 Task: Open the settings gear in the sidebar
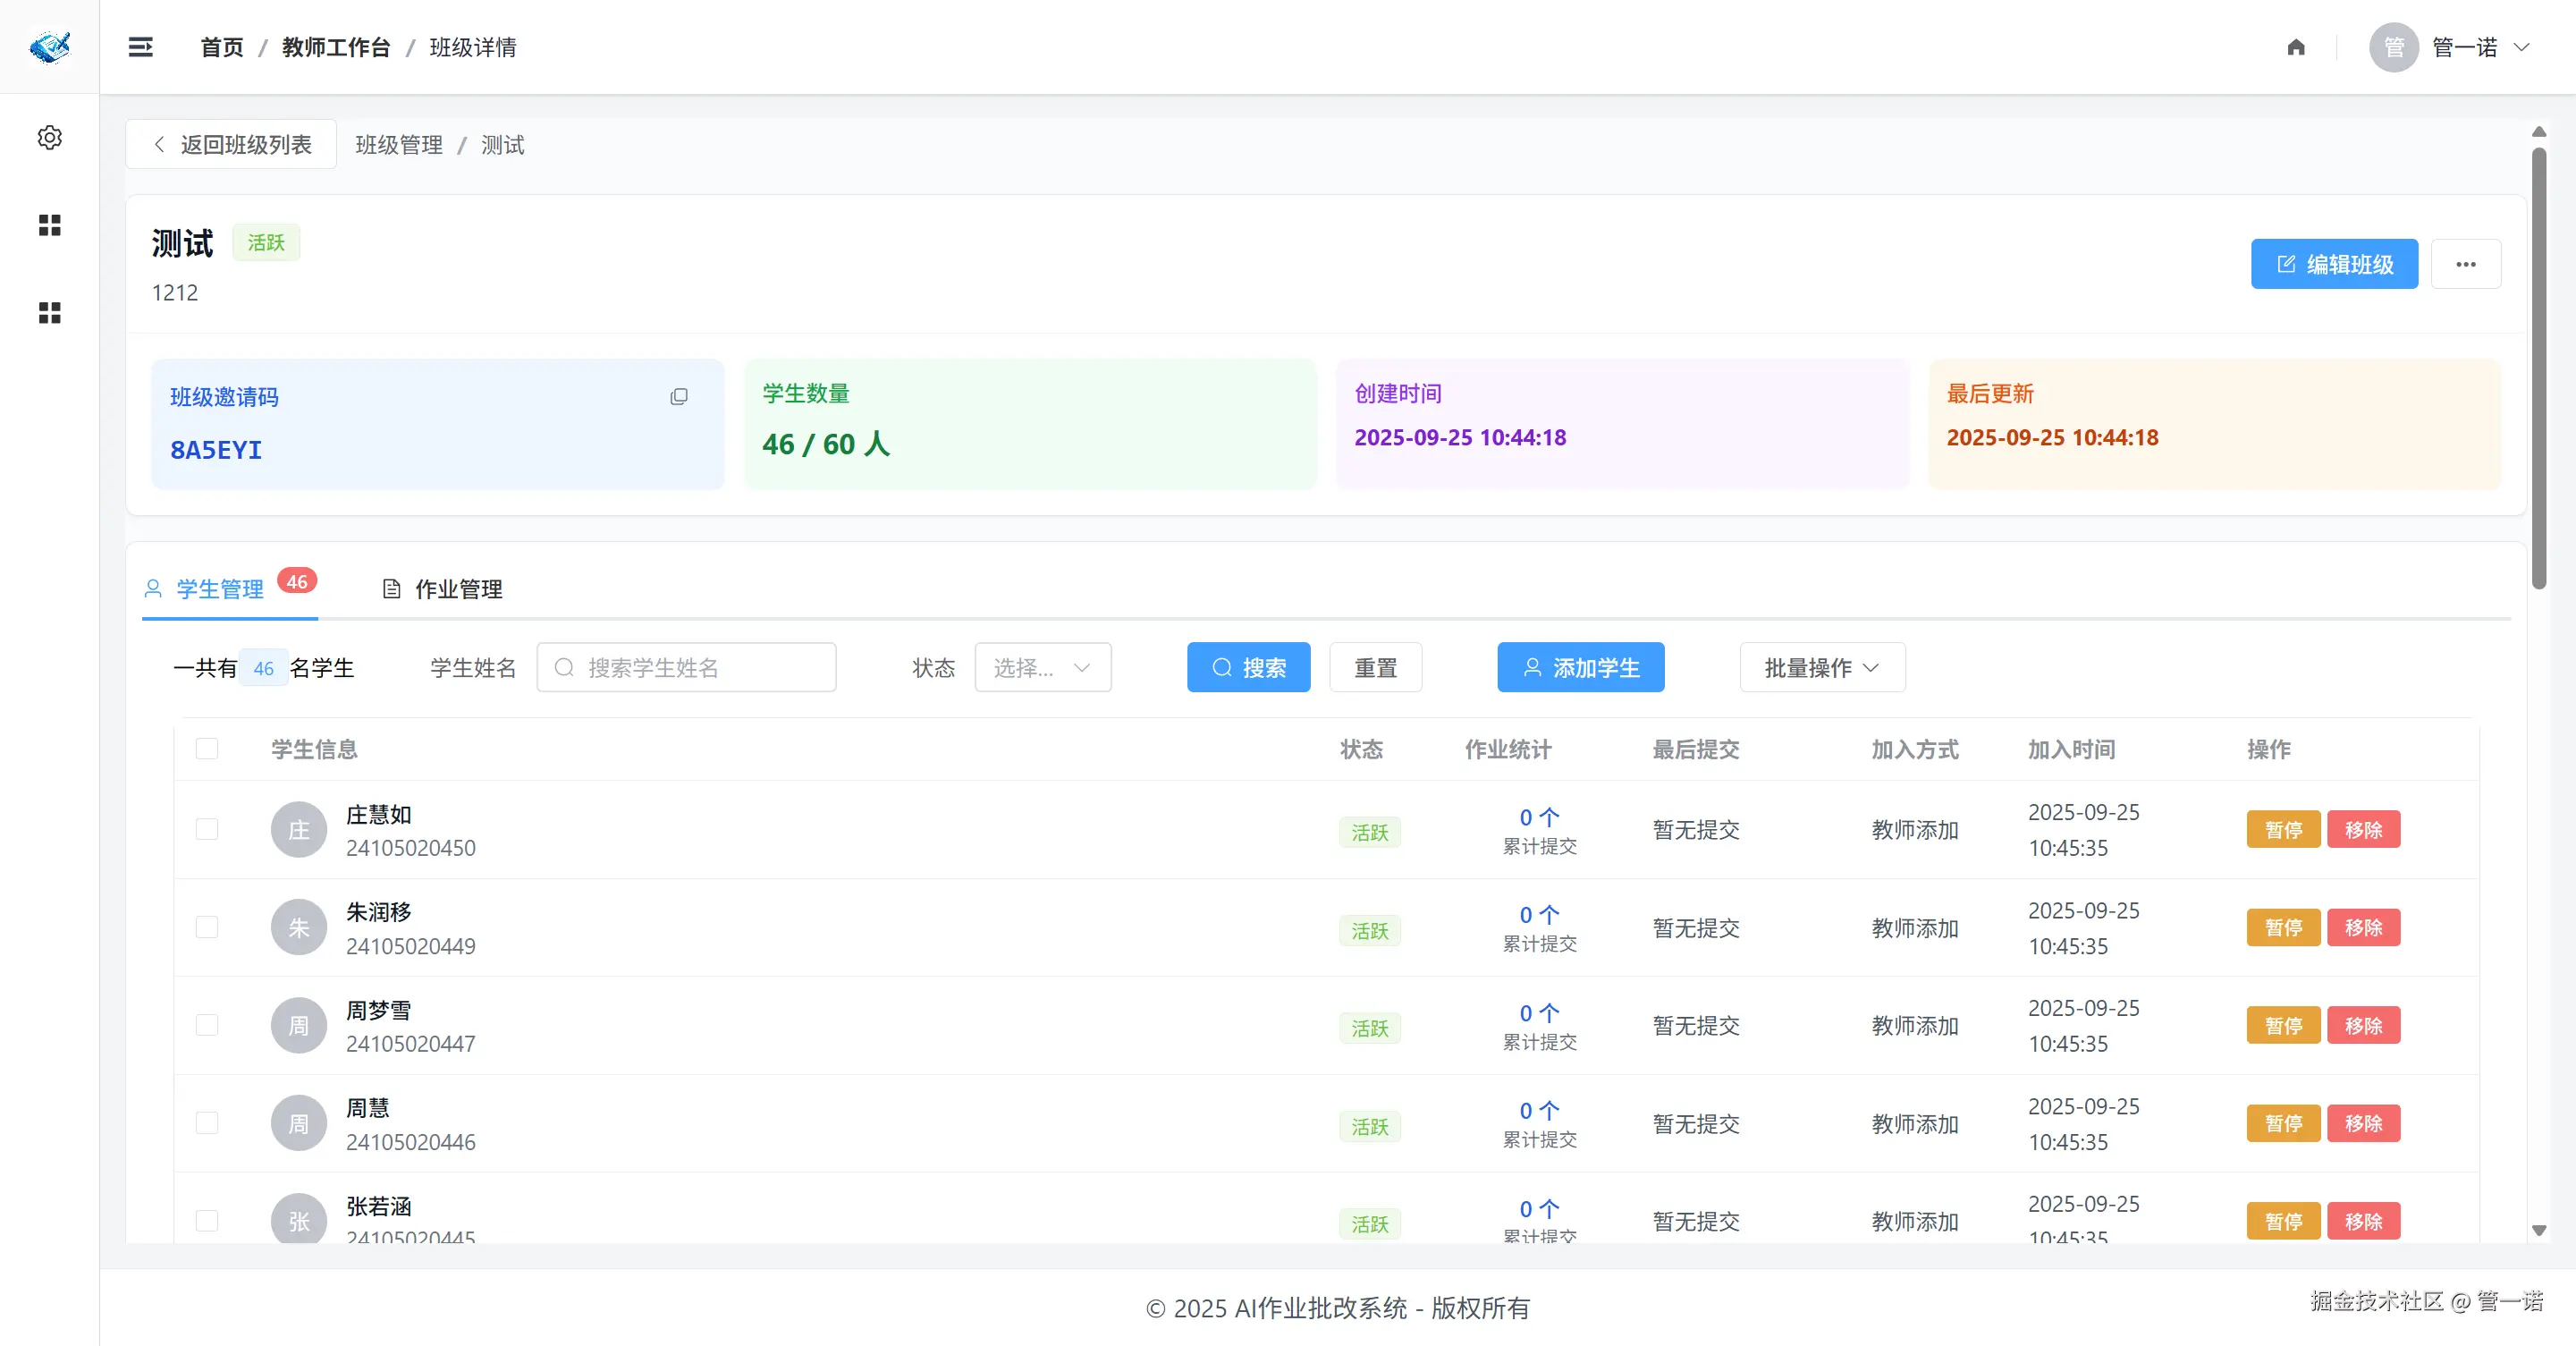tap(49, 137)
